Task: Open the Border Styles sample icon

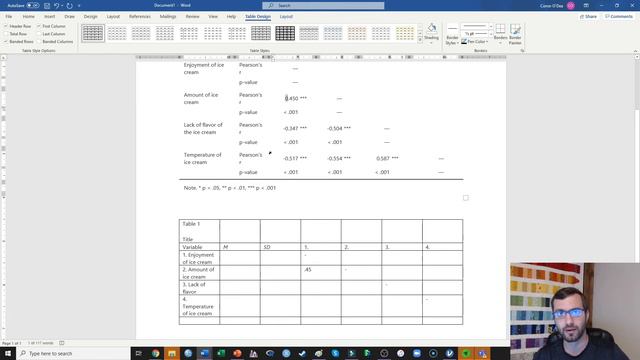Action: 452,29
